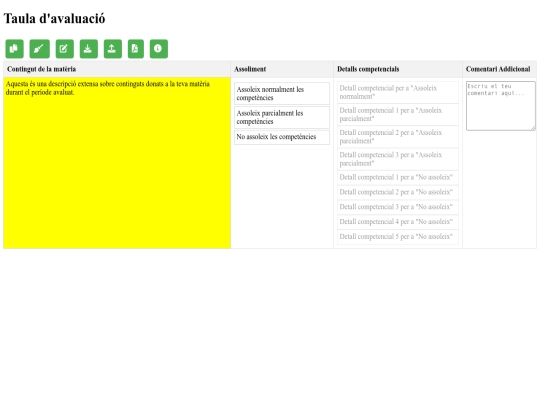Screen dimensions: 540x405
Task: Click Detall competencial 2 per a "No assoleix"
Action: (x=398, y=193)
